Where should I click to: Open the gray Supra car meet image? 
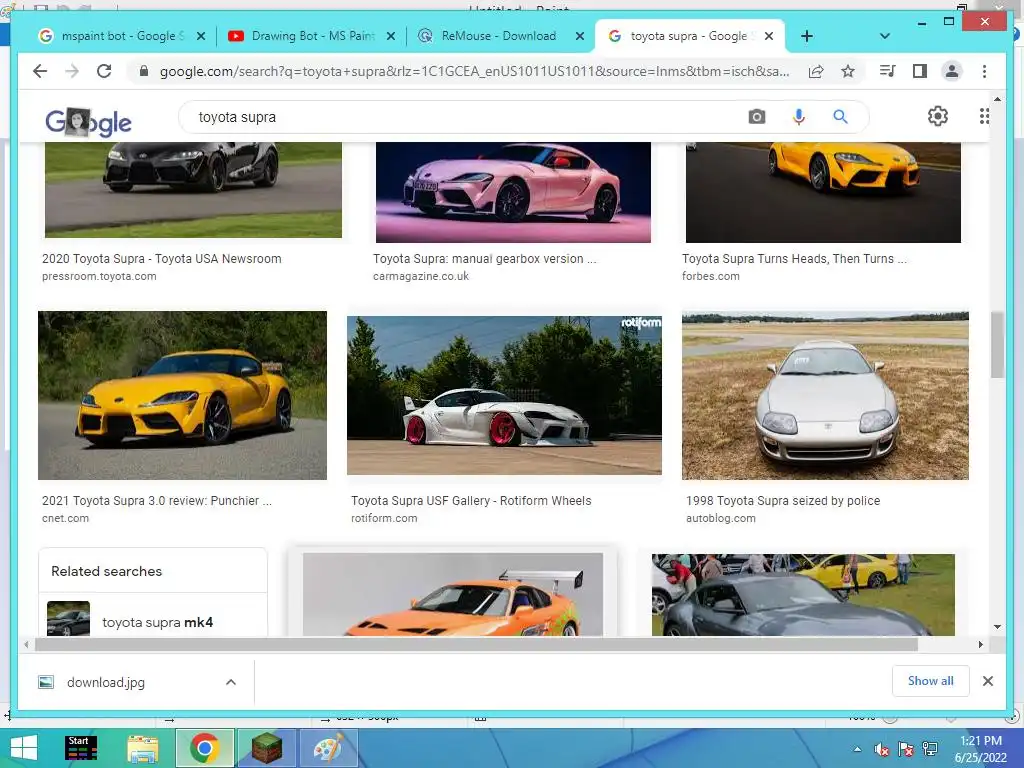tap(803, 594)
